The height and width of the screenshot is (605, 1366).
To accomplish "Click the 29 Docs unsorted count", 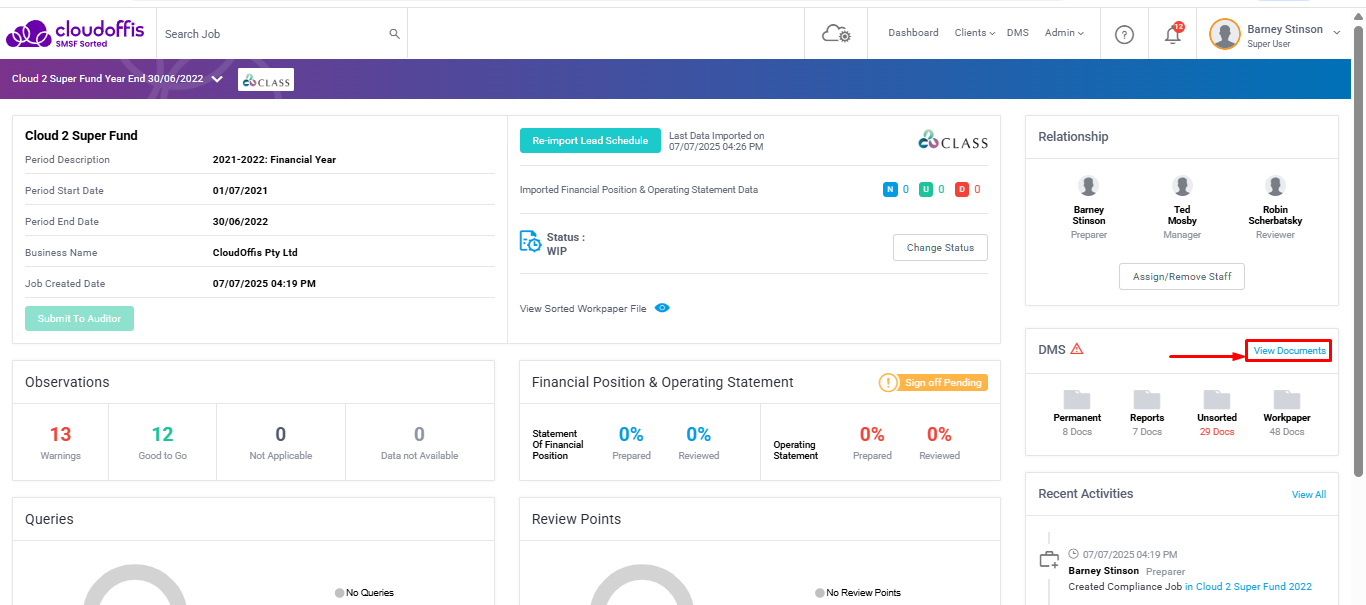I will (1217, 432).
